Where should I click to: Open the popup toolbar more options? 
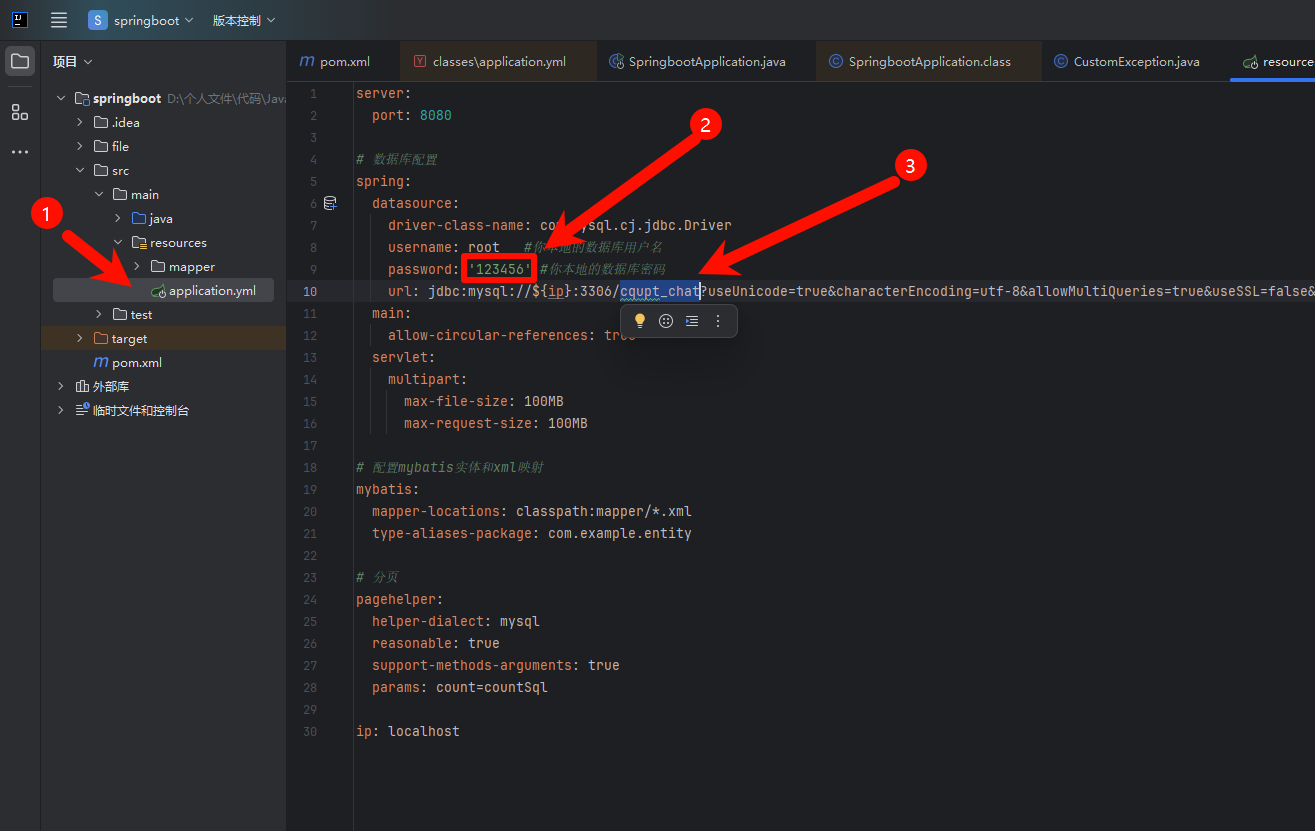pos(717,321)
